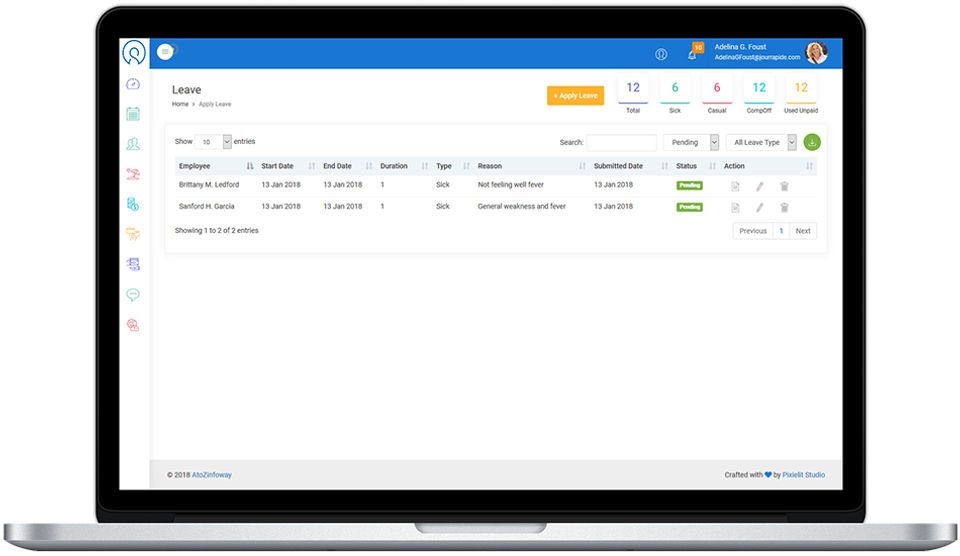Viewport: 960px width, 556px height.
Task: Sort table by Type column
Action: pyautogui.click(x=452, y=166)
